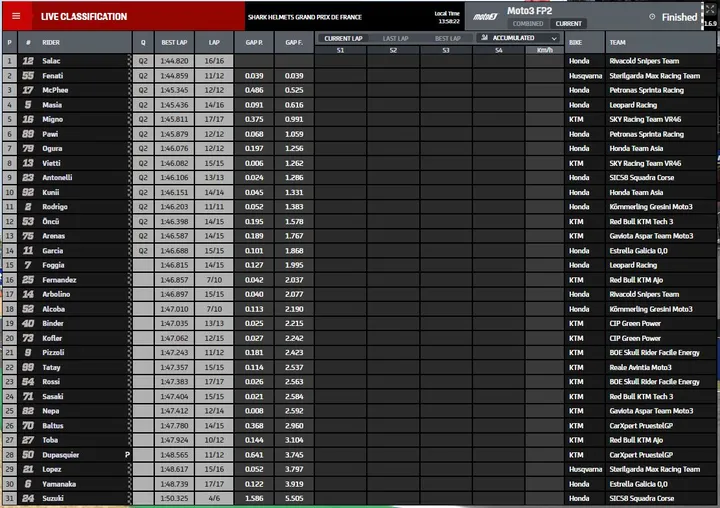
Task: Click the clock icon beside Finished
Action: 652,17
